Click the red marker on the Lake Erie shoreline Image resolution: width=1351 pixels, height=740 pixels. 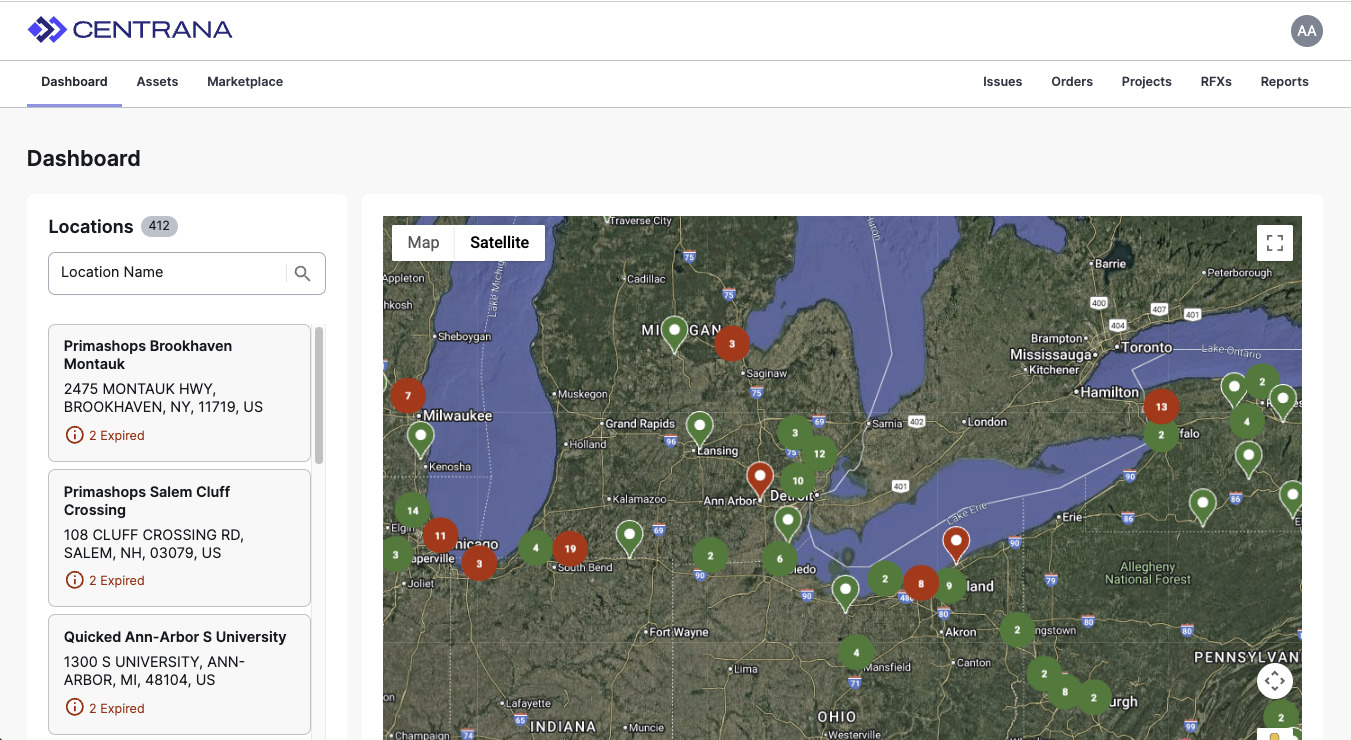pos(956,542)
